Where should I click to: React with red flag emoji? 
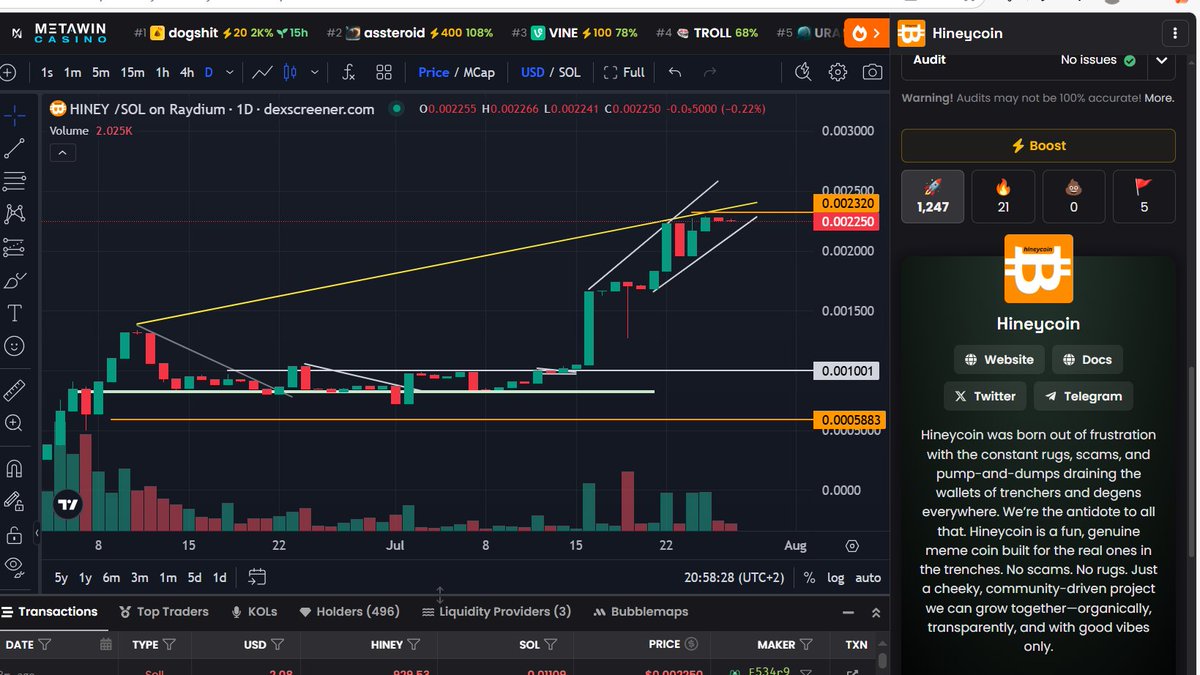point(1144,196)
